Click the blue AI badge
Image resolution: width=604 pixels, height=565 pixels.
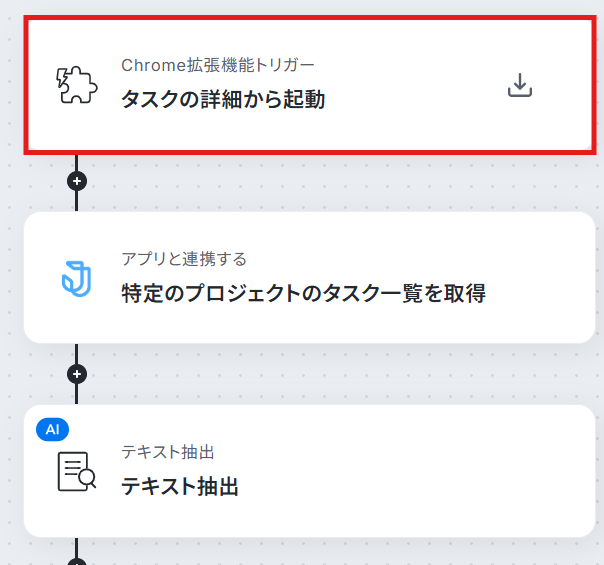pyautogui.click(x=53, y=429)
